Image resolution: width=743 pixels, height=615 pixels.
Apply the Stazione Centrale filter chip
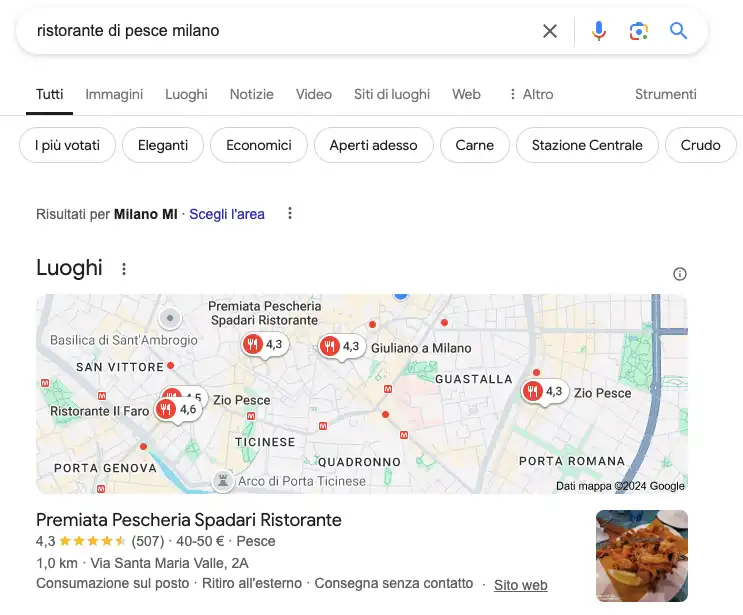587,145
